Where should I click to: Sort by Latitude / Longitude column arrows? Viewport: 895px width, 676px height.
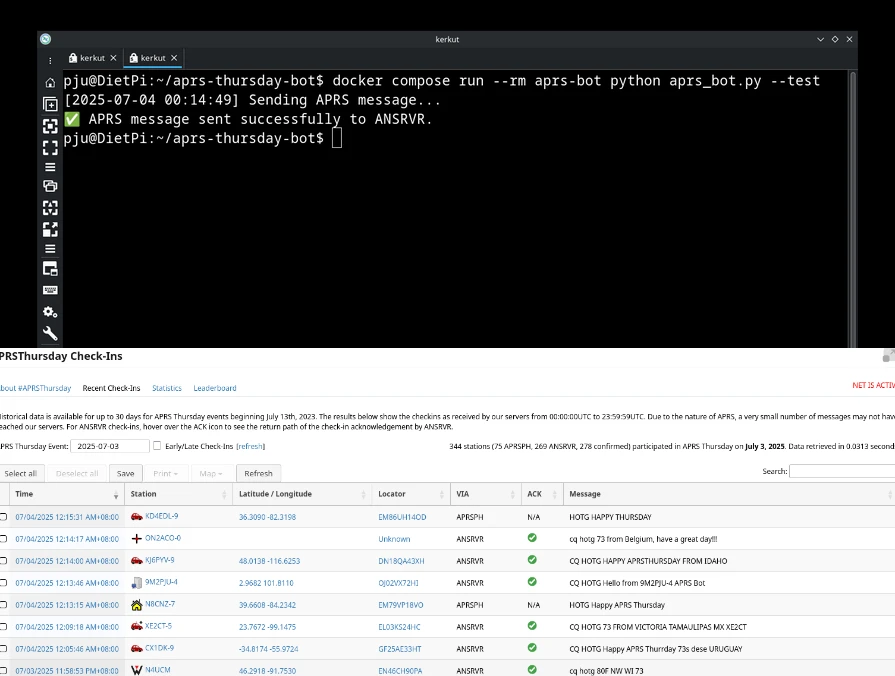363,495
